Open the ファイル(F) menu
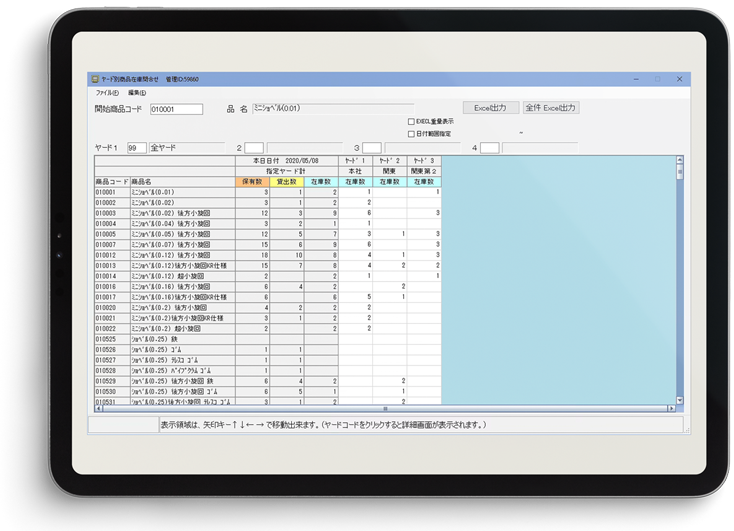The width and height of the screenshot is (734, 531). click(107, 93)
